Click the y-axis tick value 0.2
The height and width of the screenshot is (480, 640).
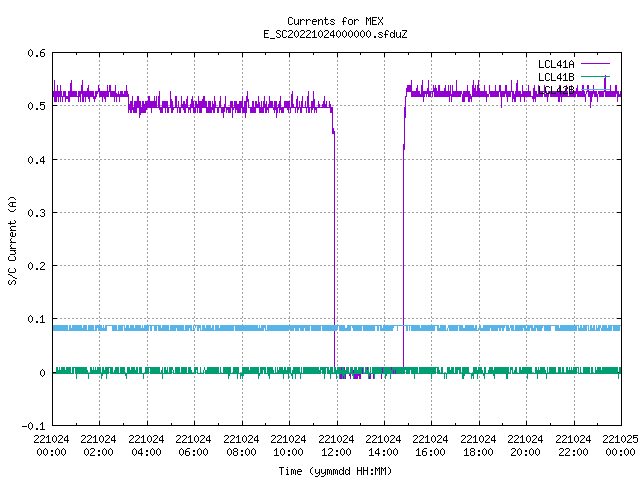point(36,266)
